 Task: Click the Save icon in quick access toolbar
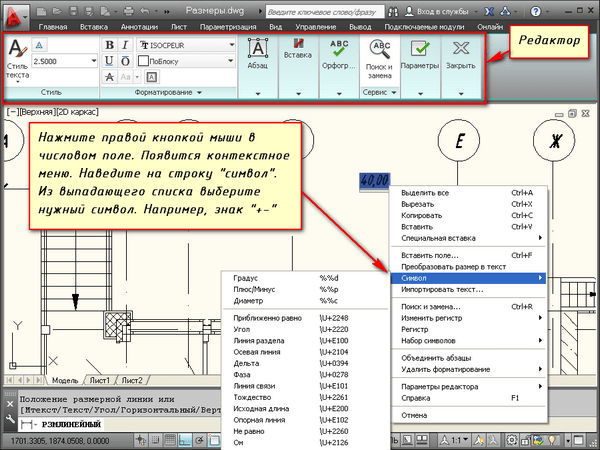pyautogui.click(x=73, y=11)
